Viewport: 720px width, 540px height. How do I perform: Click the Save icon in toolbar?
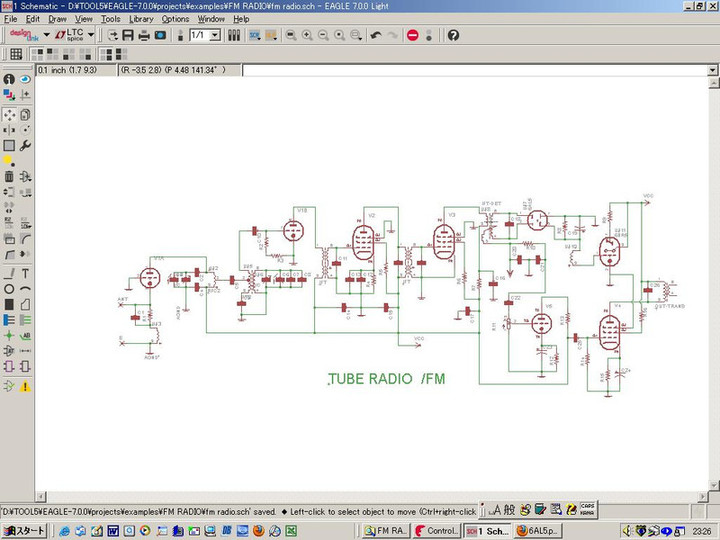pos(128,35)
